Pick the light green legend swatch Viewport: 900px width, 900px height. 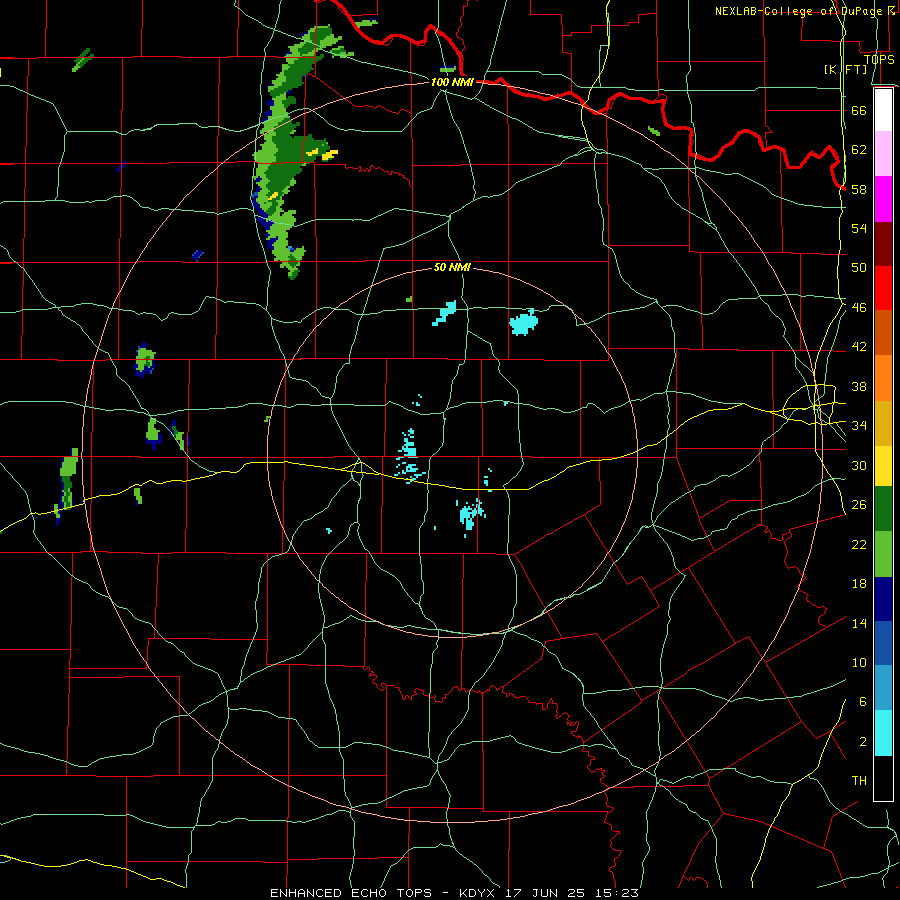(883, 554)
